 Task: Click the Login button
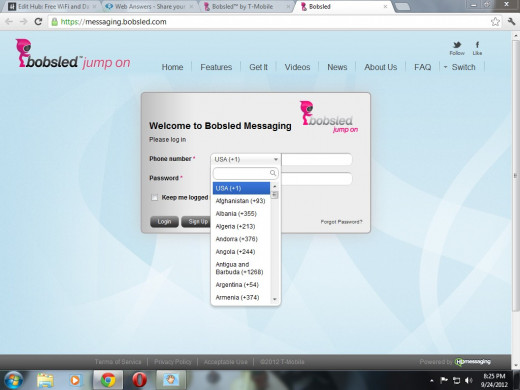164,222
